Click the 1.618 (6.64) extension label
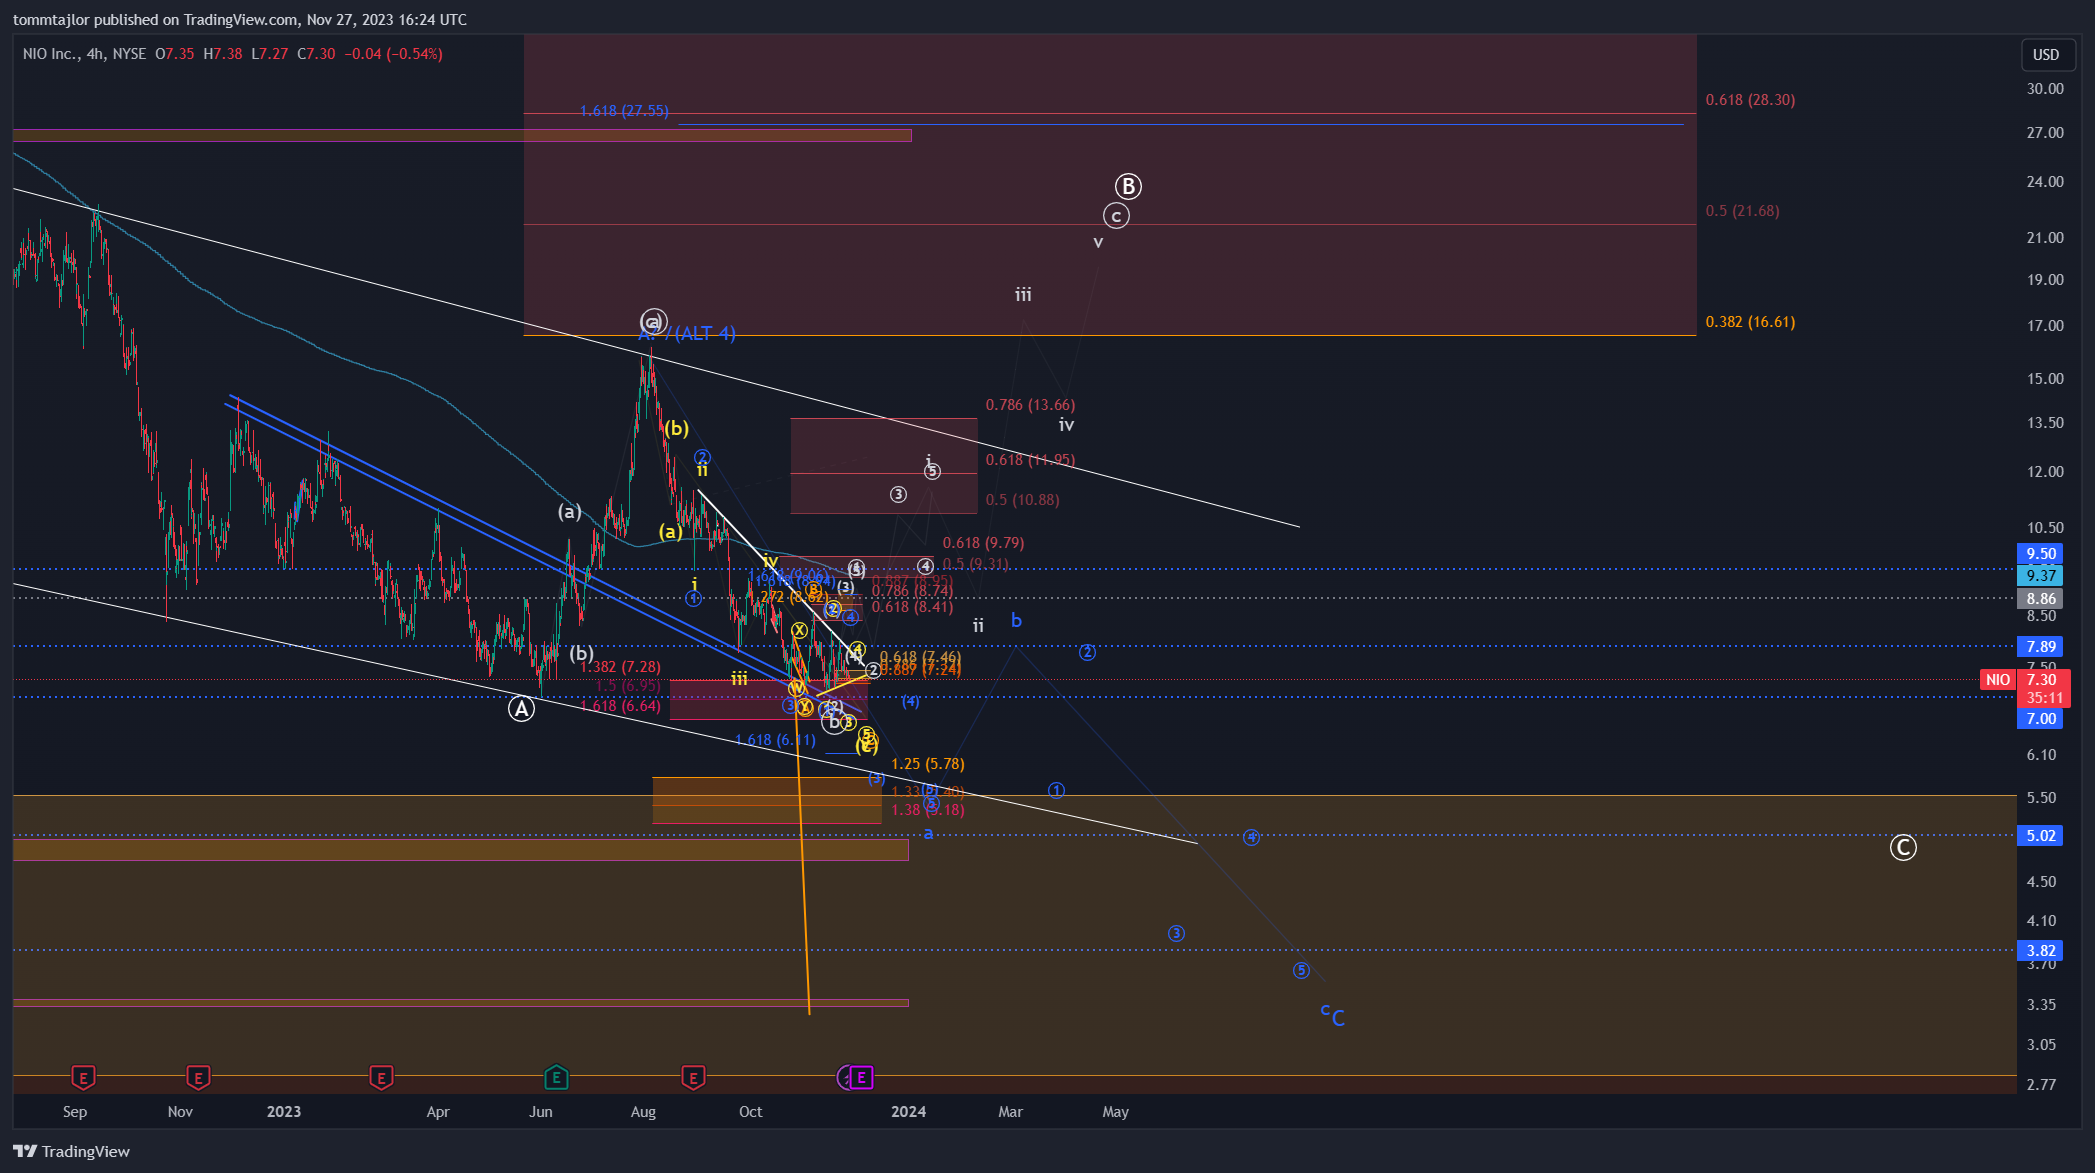This screenshot has width=2095, height=1173. coord(620,706)
